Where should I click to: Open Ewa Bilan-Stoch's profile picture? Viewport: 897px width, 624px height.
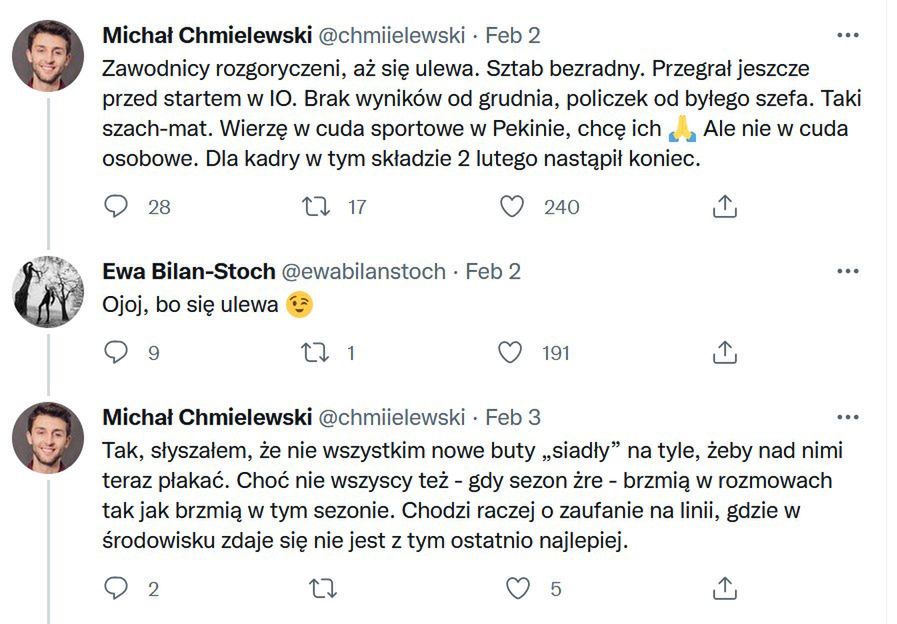coord(48,291)
